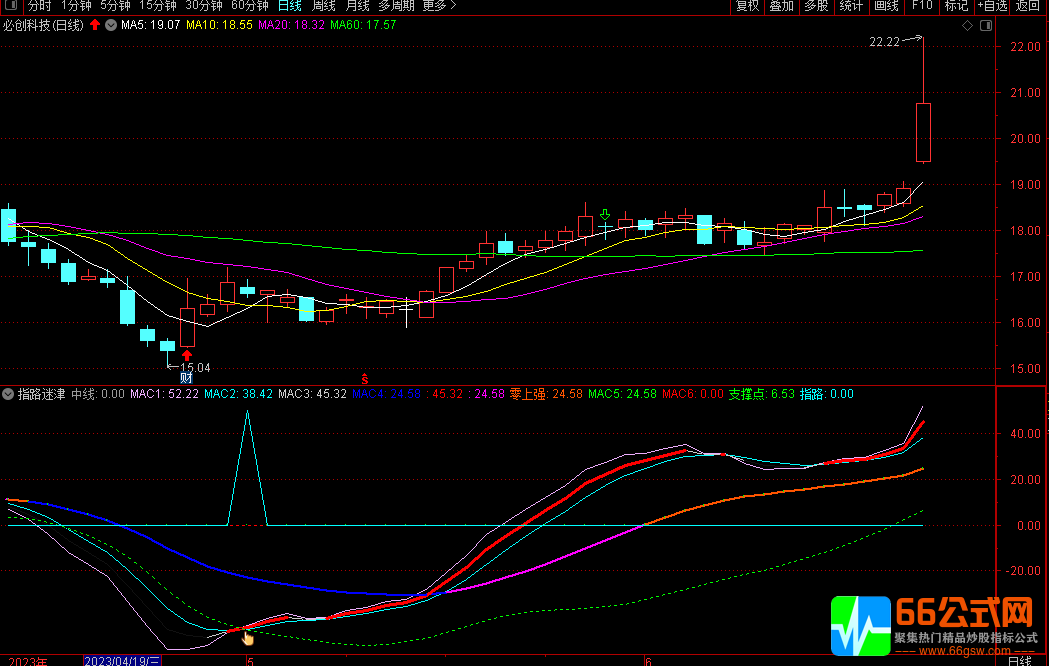The image size is (1049, 666).
Task: Select the 5分钟 period tab
Action: point(116,6)
